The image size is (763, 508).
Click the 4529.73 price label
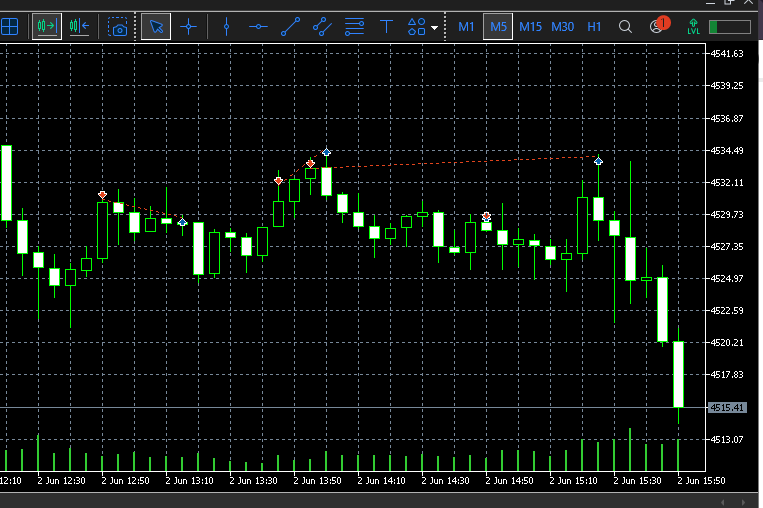727,214
